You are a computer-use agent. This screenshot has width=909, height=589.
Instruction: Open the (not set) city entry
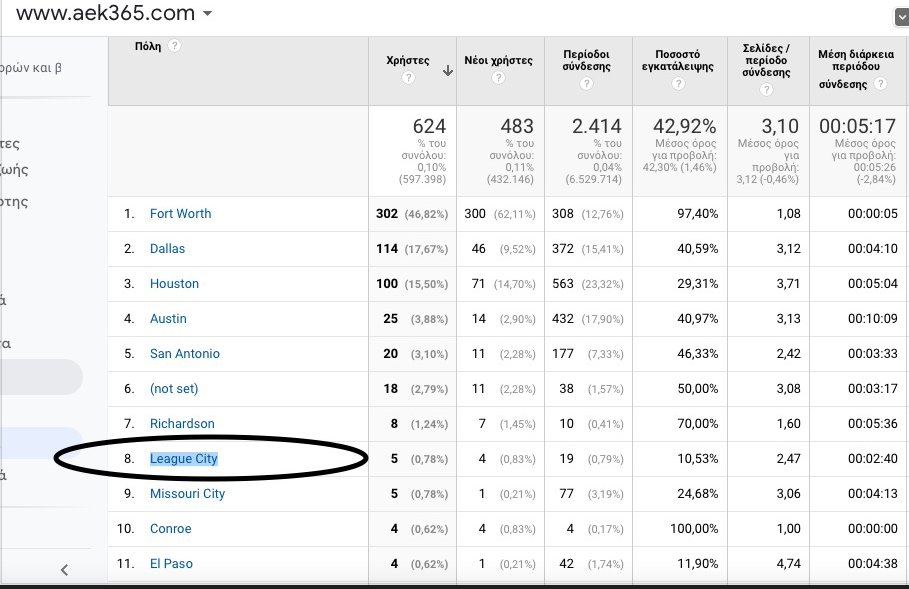click(x=174, y=388)
